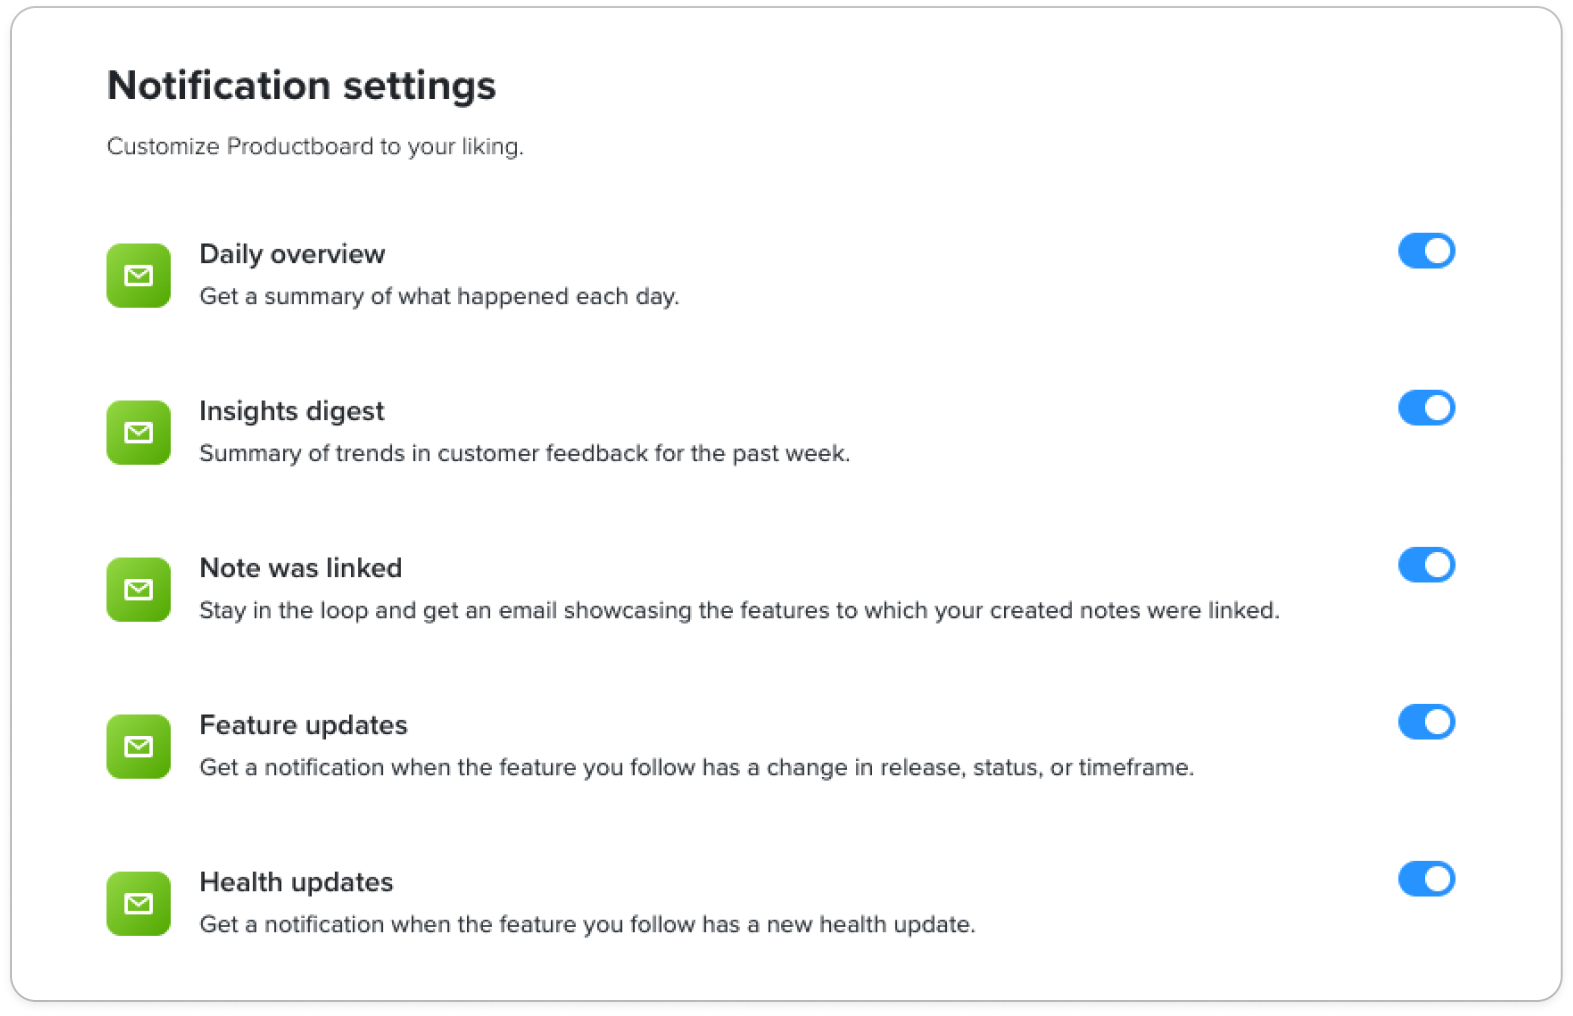Turn off the Insights digest switch
Screen dimensions: 1573x1016
[x=1426, y=408]
